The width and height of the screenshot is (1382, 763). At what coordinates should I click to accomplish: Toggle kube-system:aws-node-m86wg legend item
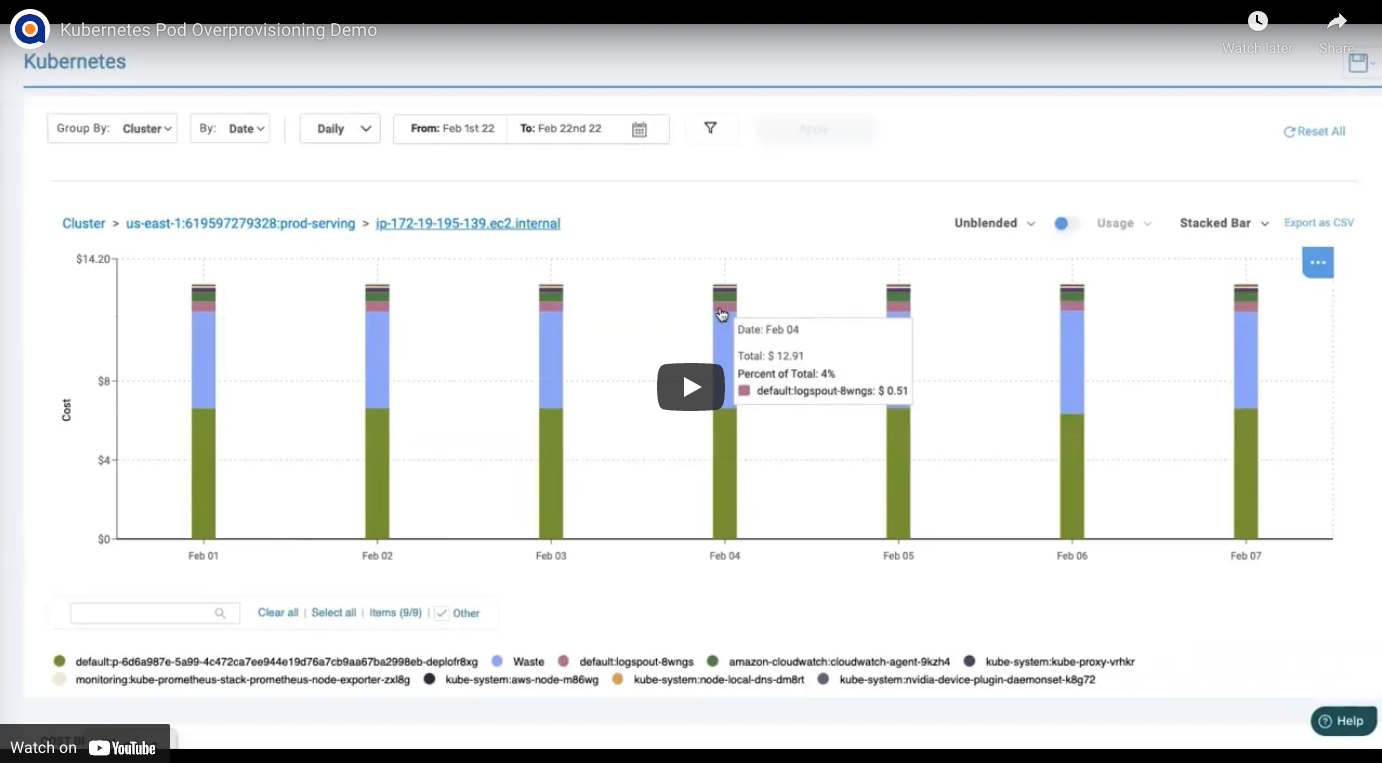(511, 680)
